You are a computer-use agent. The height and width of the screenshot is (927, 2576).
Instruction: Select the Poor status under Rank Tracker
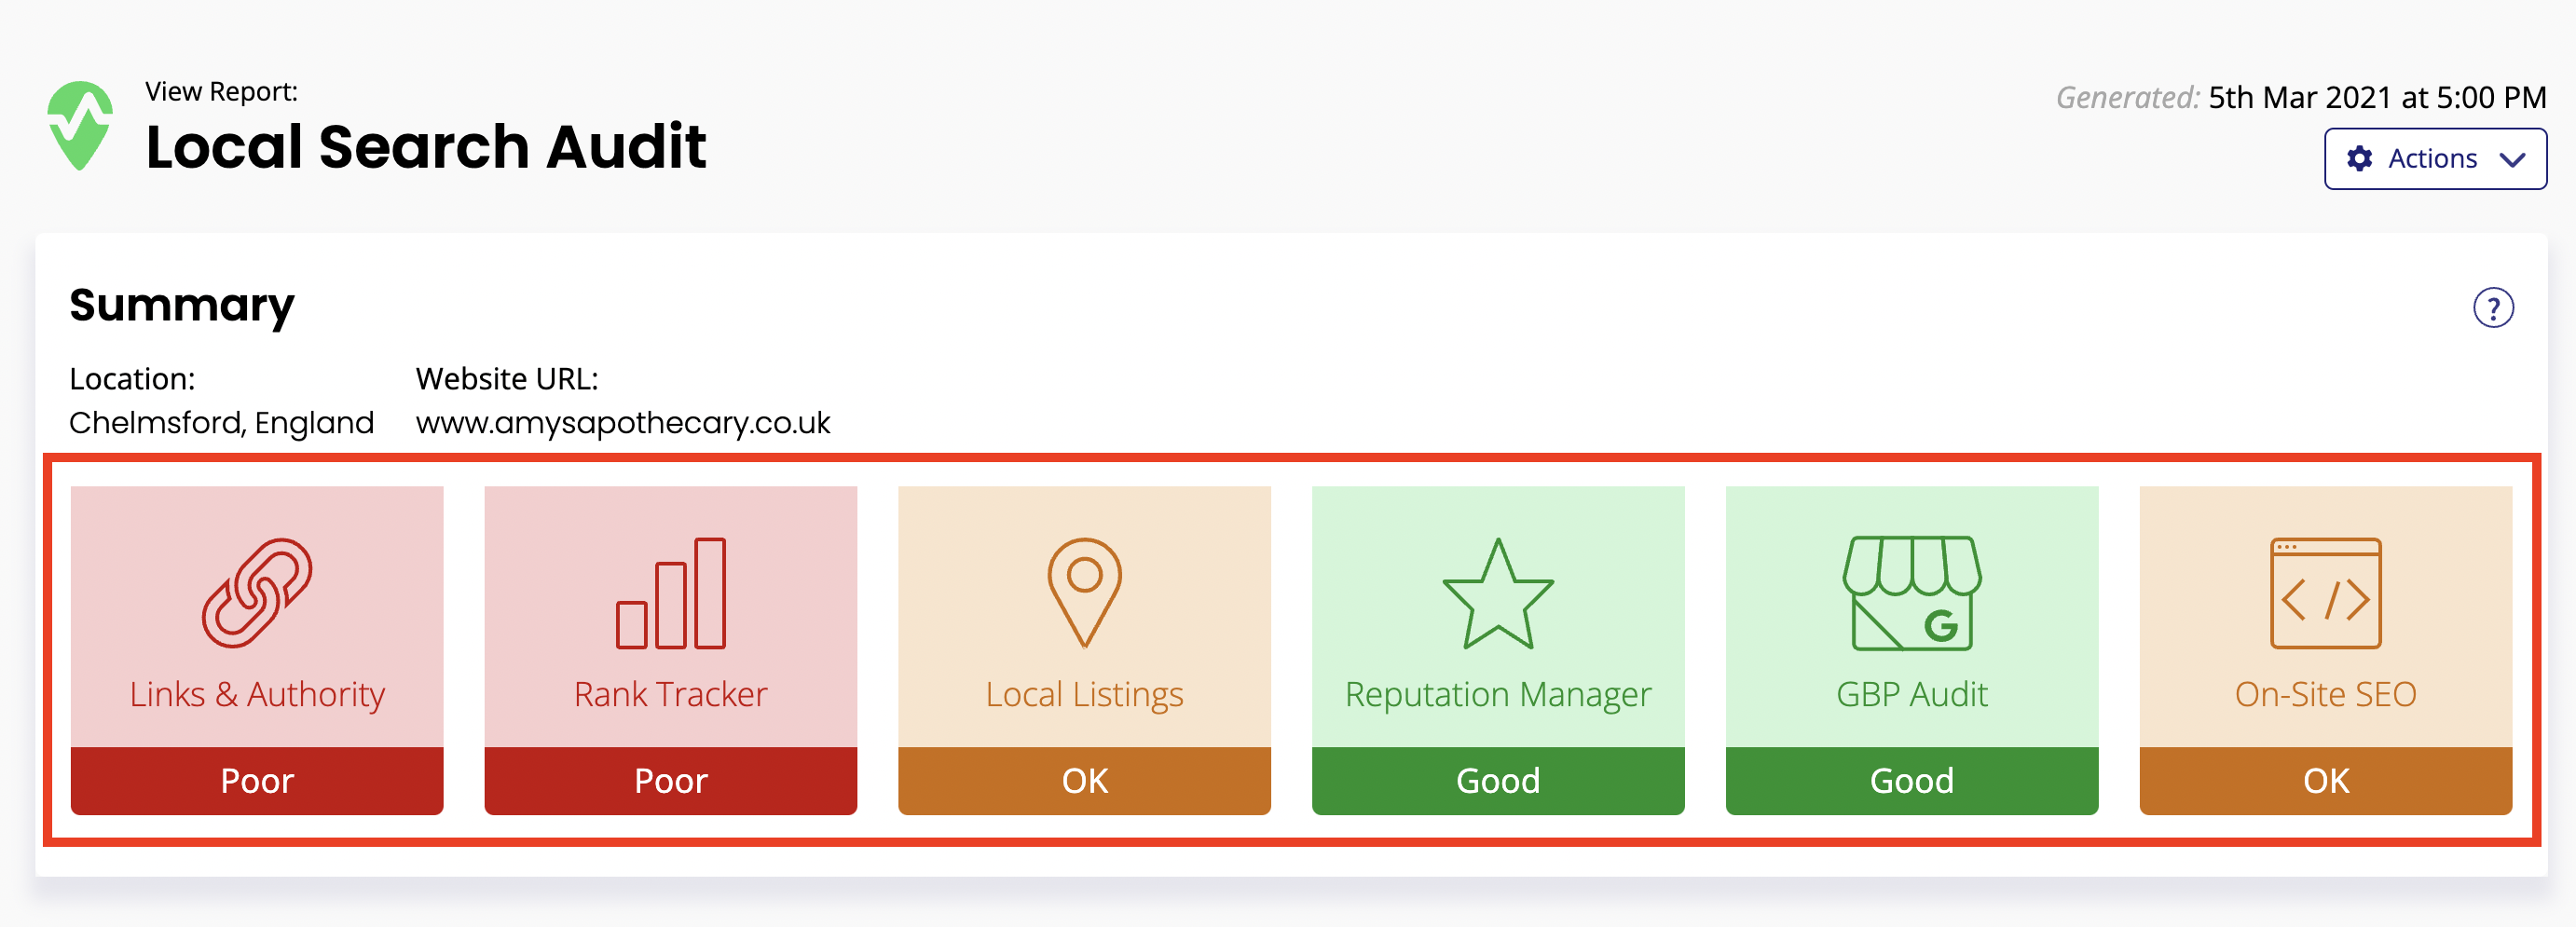point(671,780)
